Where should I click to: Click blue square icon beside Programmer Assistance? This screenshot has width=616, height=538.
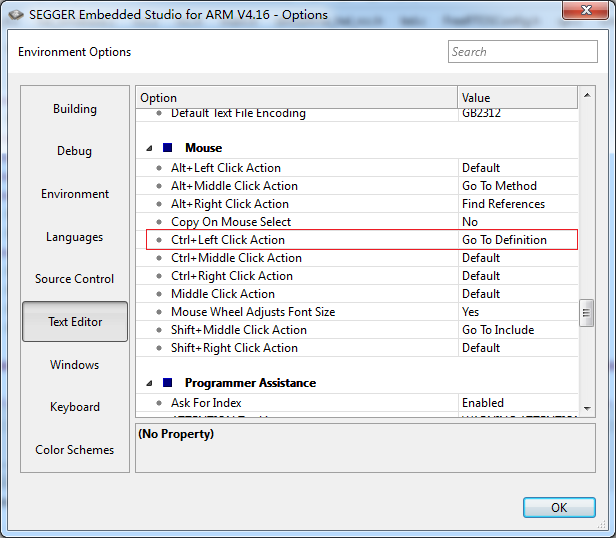167,382
